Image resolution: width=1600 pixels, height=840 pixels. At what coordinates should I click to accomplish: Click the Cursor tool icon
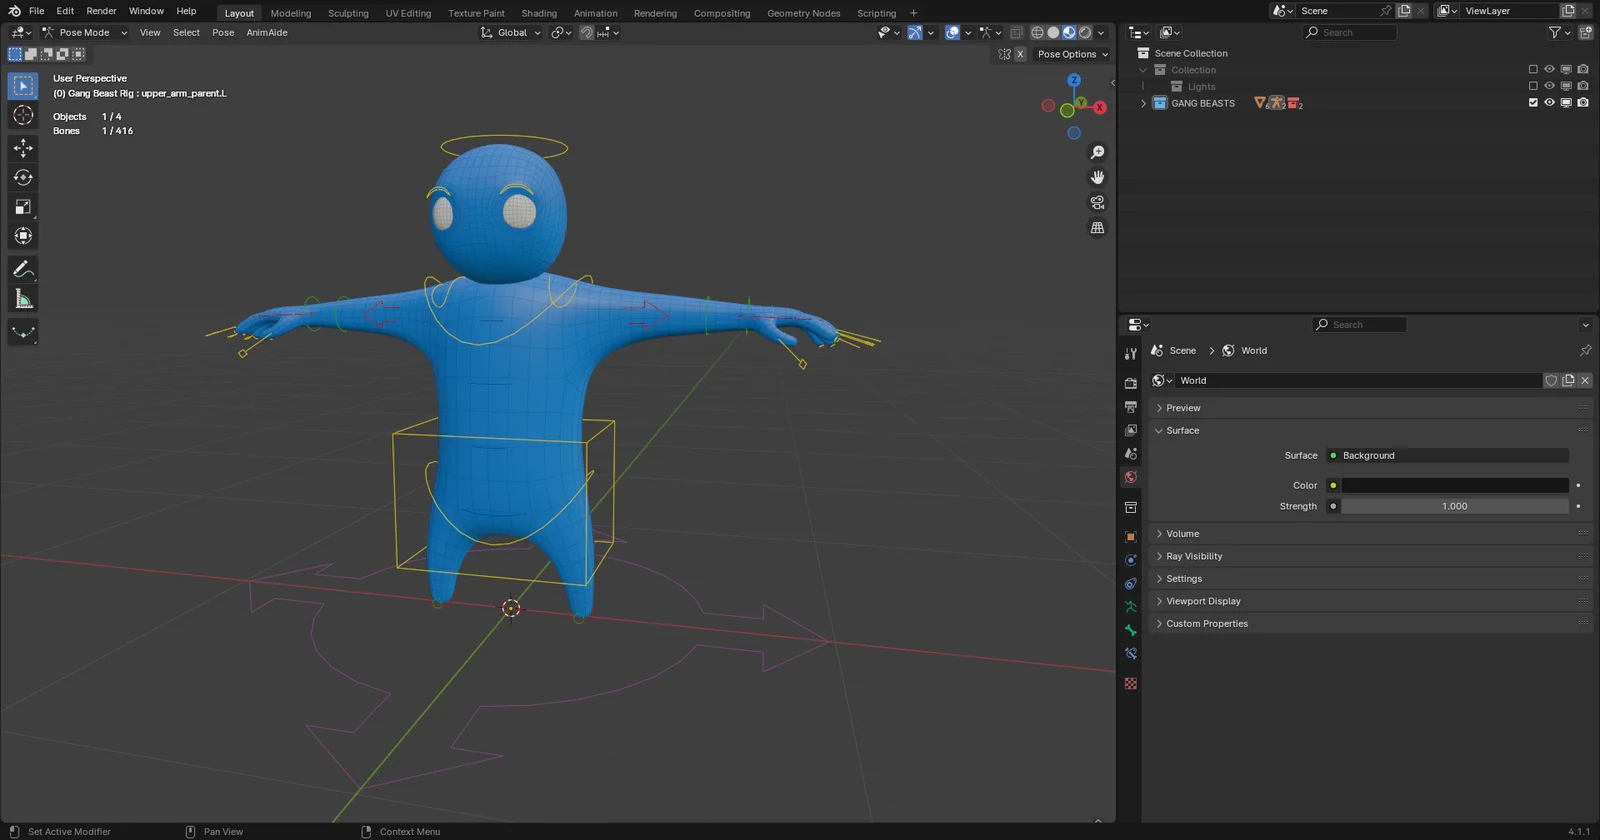click(x=23, y=116)
